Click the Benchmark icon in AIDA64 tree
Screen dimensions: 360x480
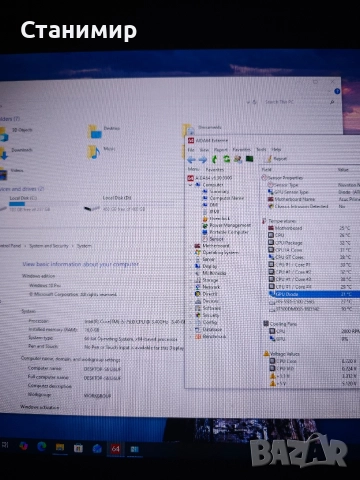[x=198, y=337]
